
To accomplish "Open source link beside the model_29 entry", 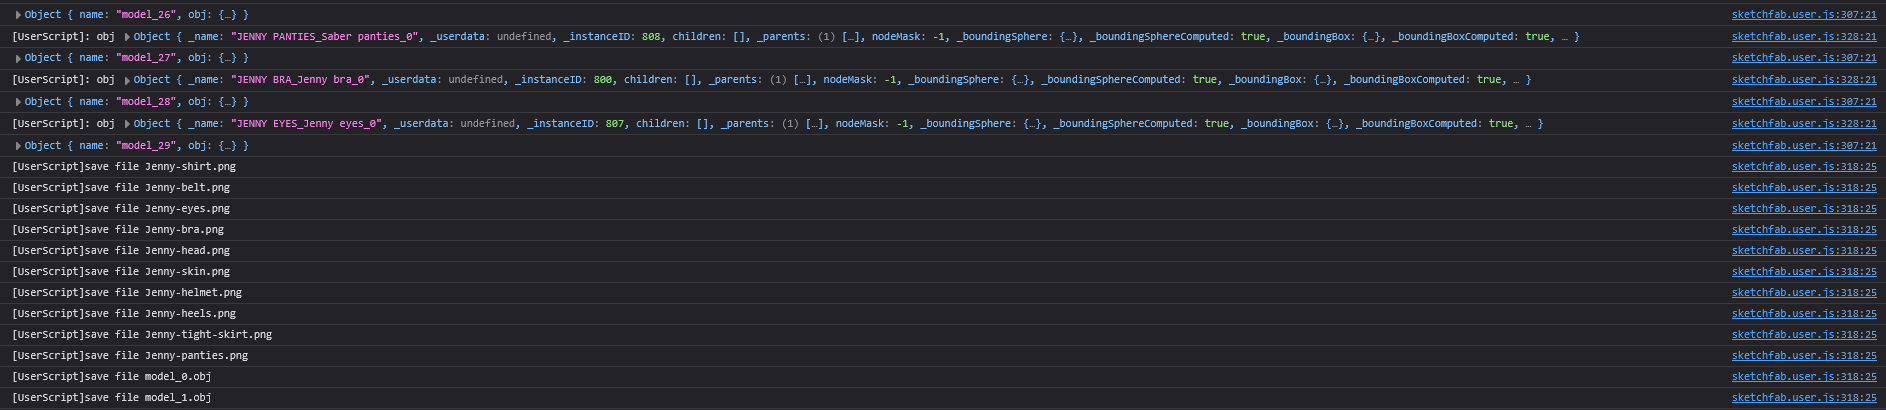I will 1804,146.
